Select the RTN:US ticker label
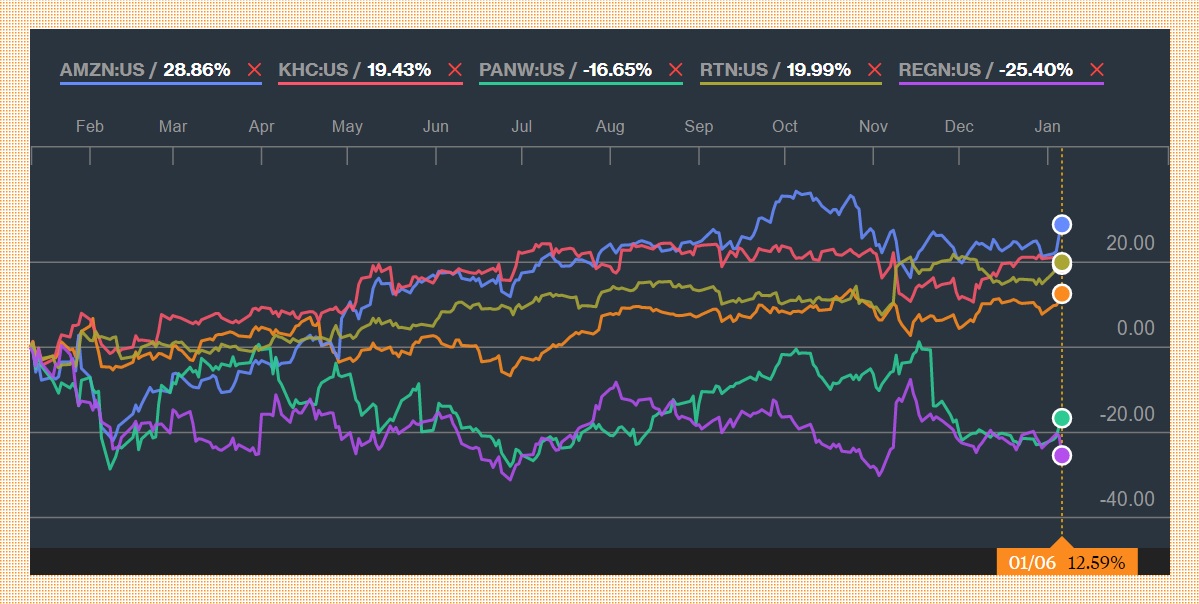The width and height of the screenshot is (1199, 604). tap(734, 70)
